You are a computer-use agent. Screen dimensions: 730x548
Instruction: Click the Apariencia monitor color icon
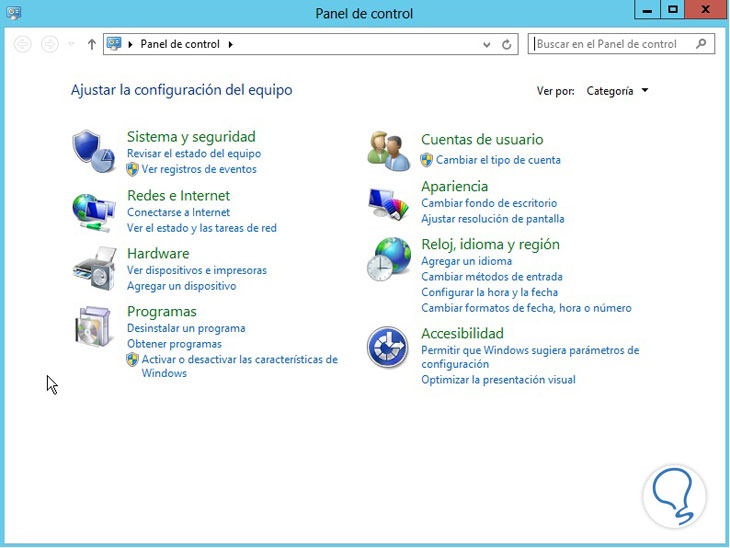389,204
